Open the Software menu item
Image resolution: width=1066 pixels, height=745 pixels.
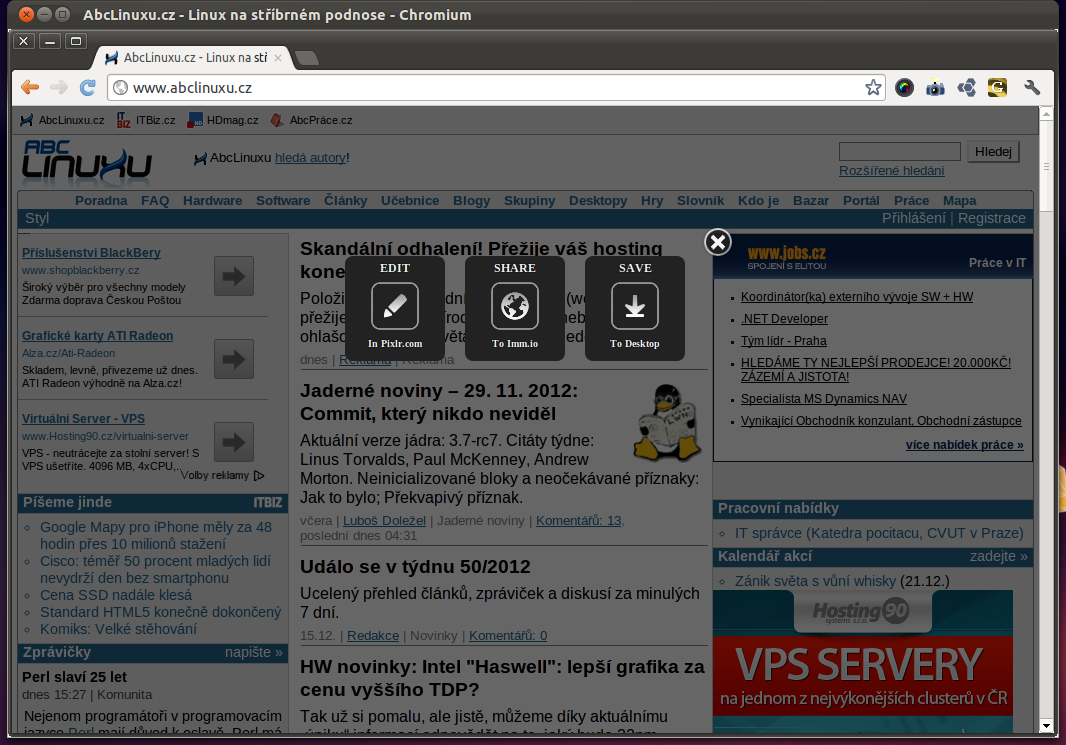point(283,201)
